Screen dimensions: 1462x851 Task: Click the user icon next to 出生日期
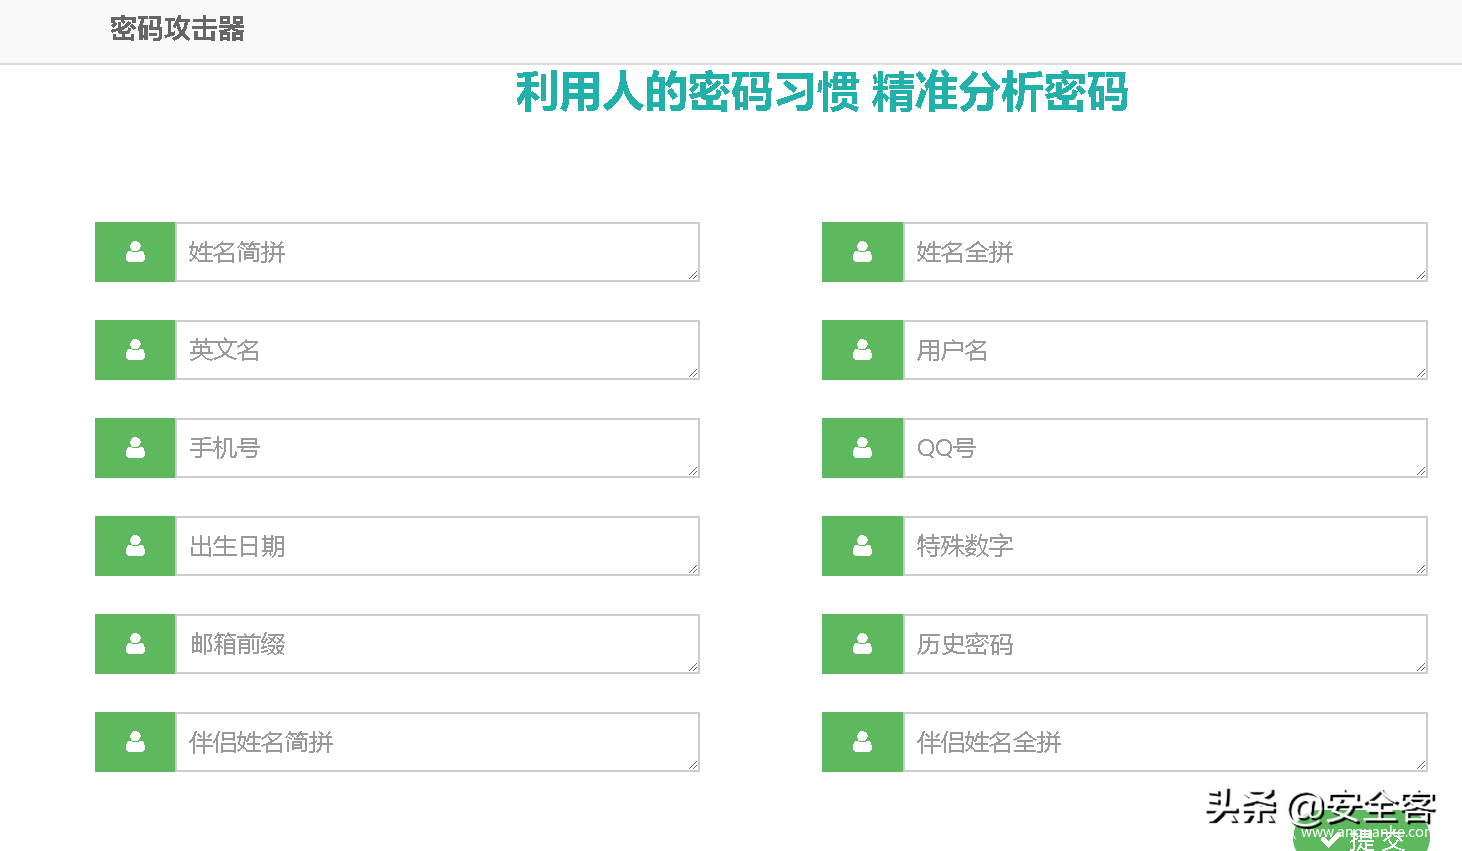[x=135, y=546]
